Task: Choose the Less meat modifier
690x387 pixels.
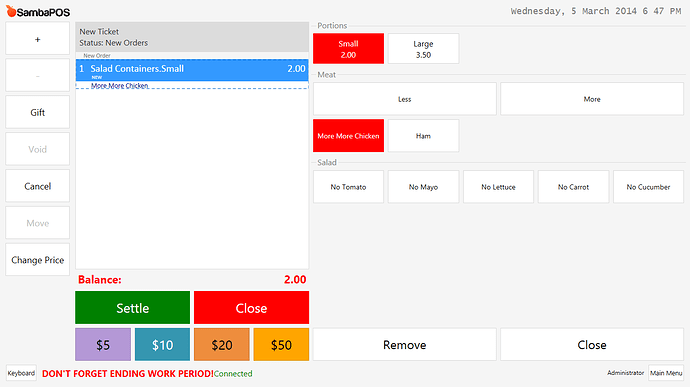Action: tap(404, 99)
